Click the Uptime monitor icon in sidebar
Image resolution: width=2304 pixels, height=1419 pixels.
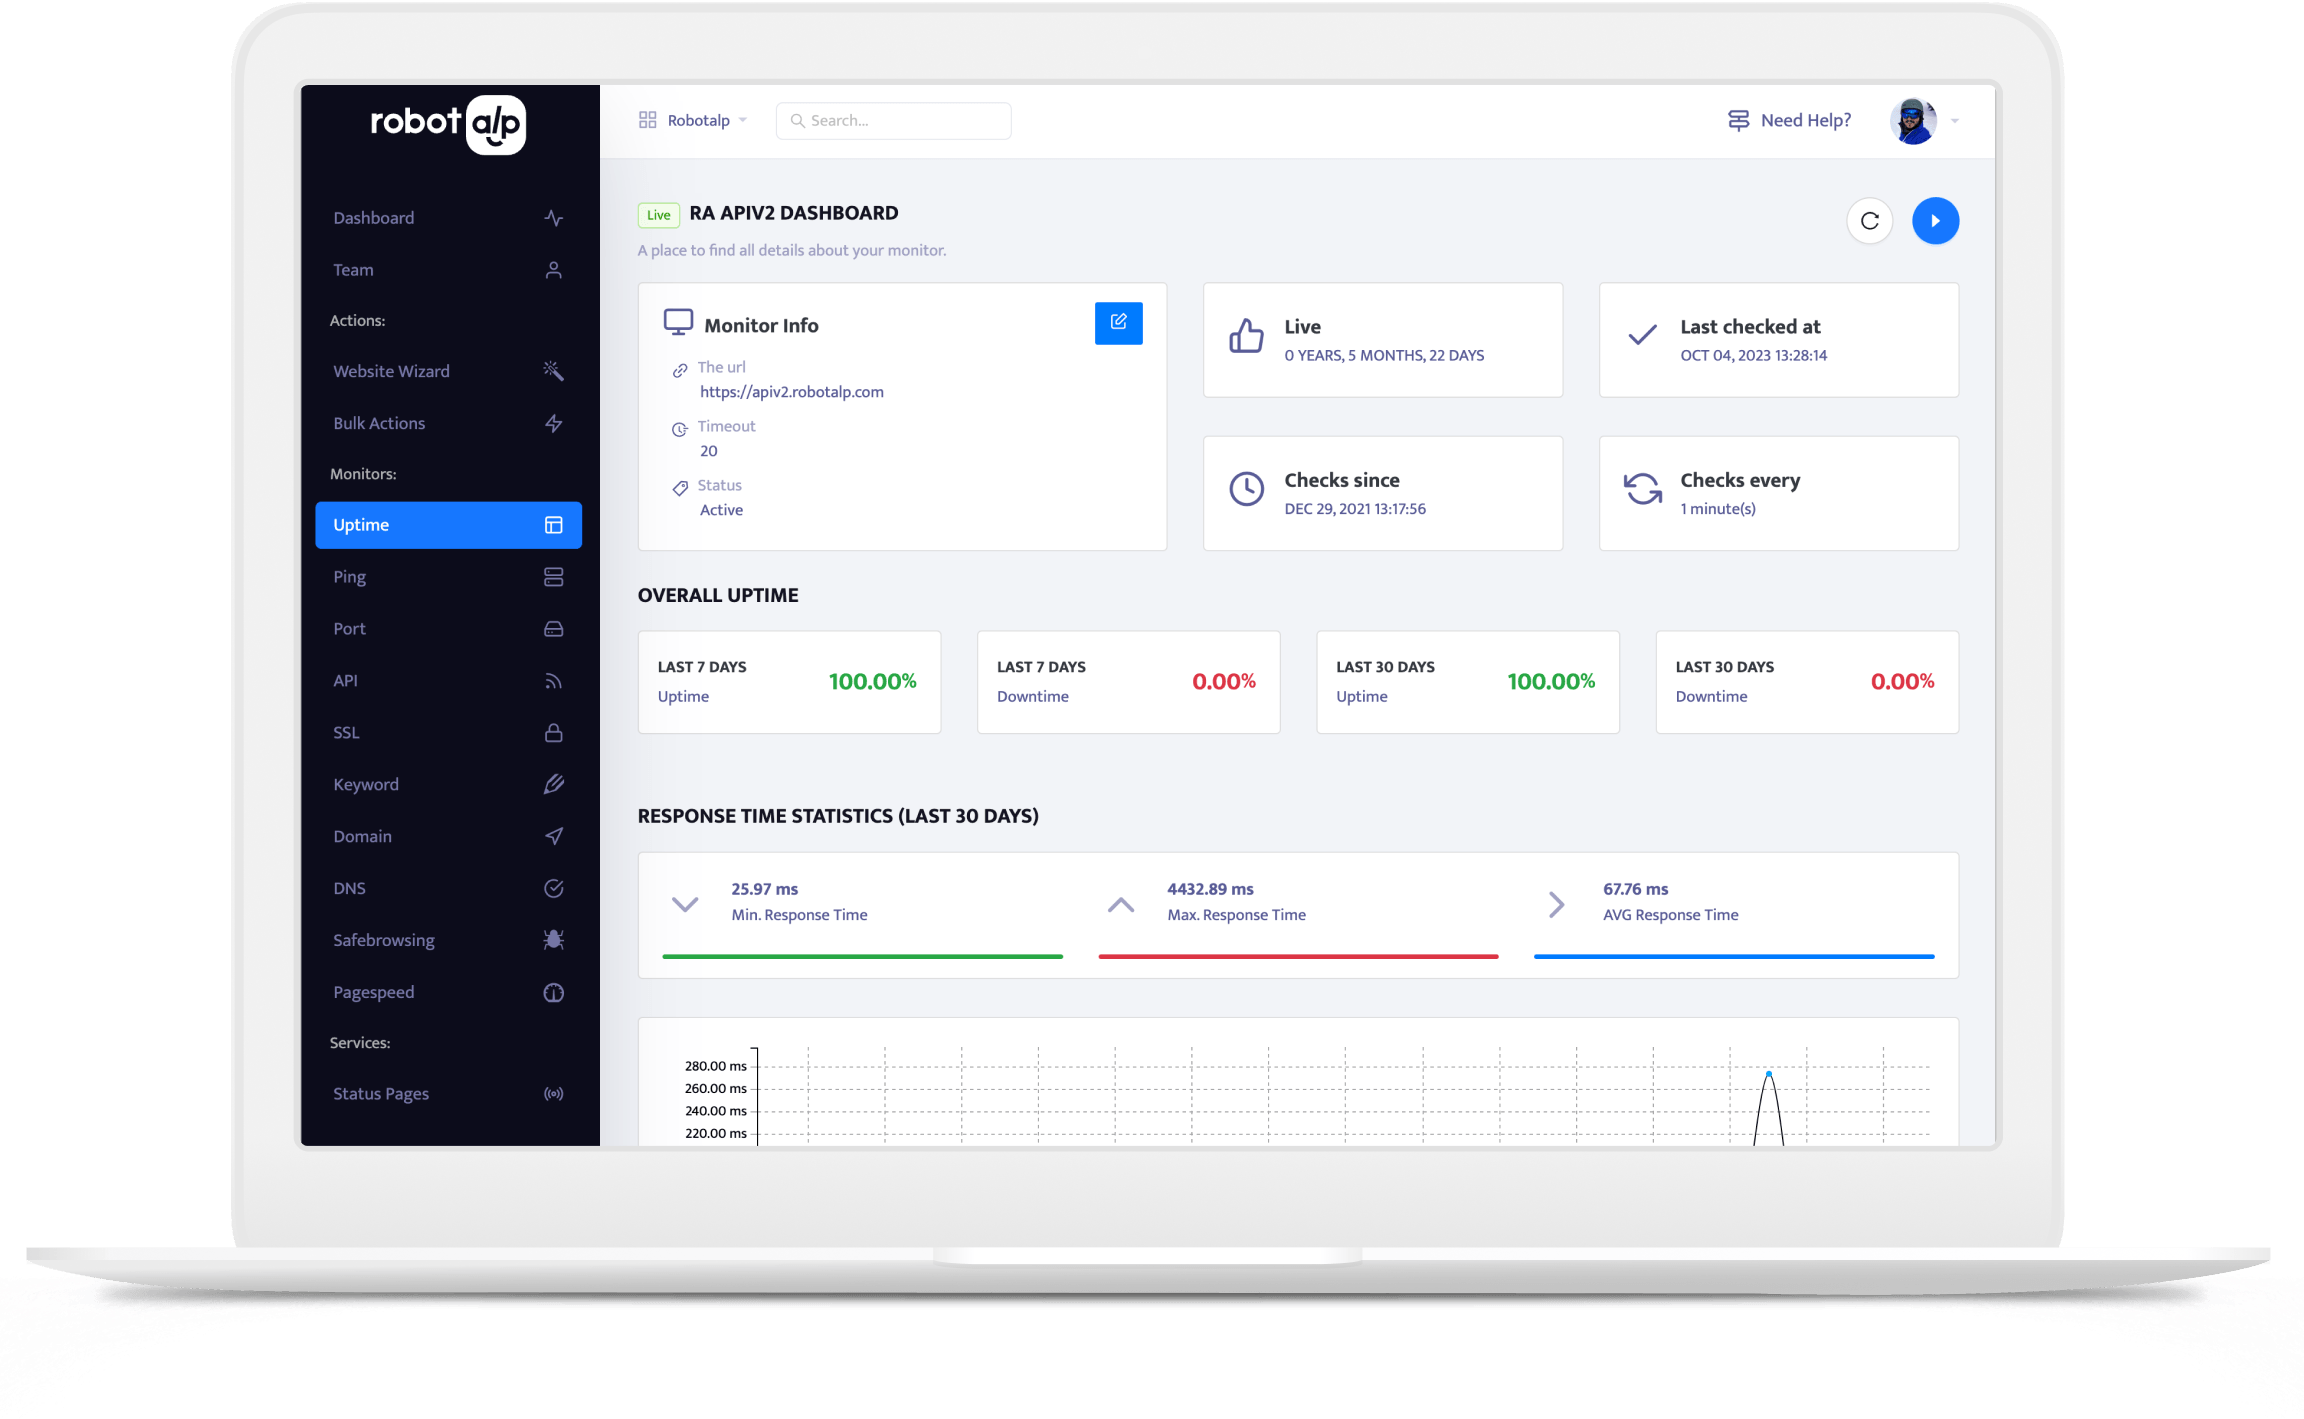click(x=555, y=523)
